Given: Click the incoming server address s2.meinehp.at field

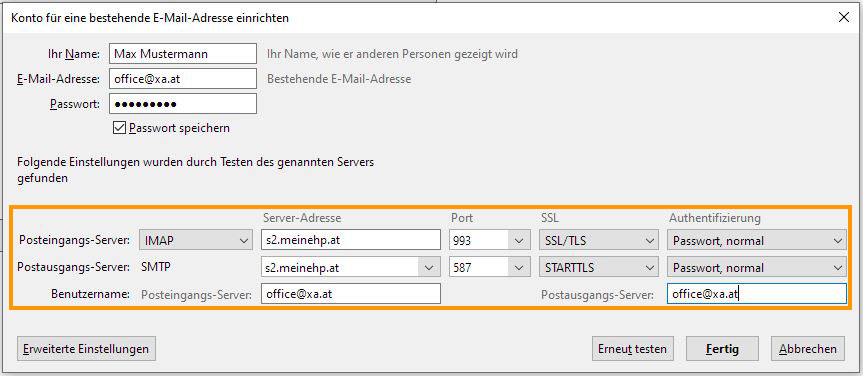Looking at the screenshot, I should [x=351, y=240].
